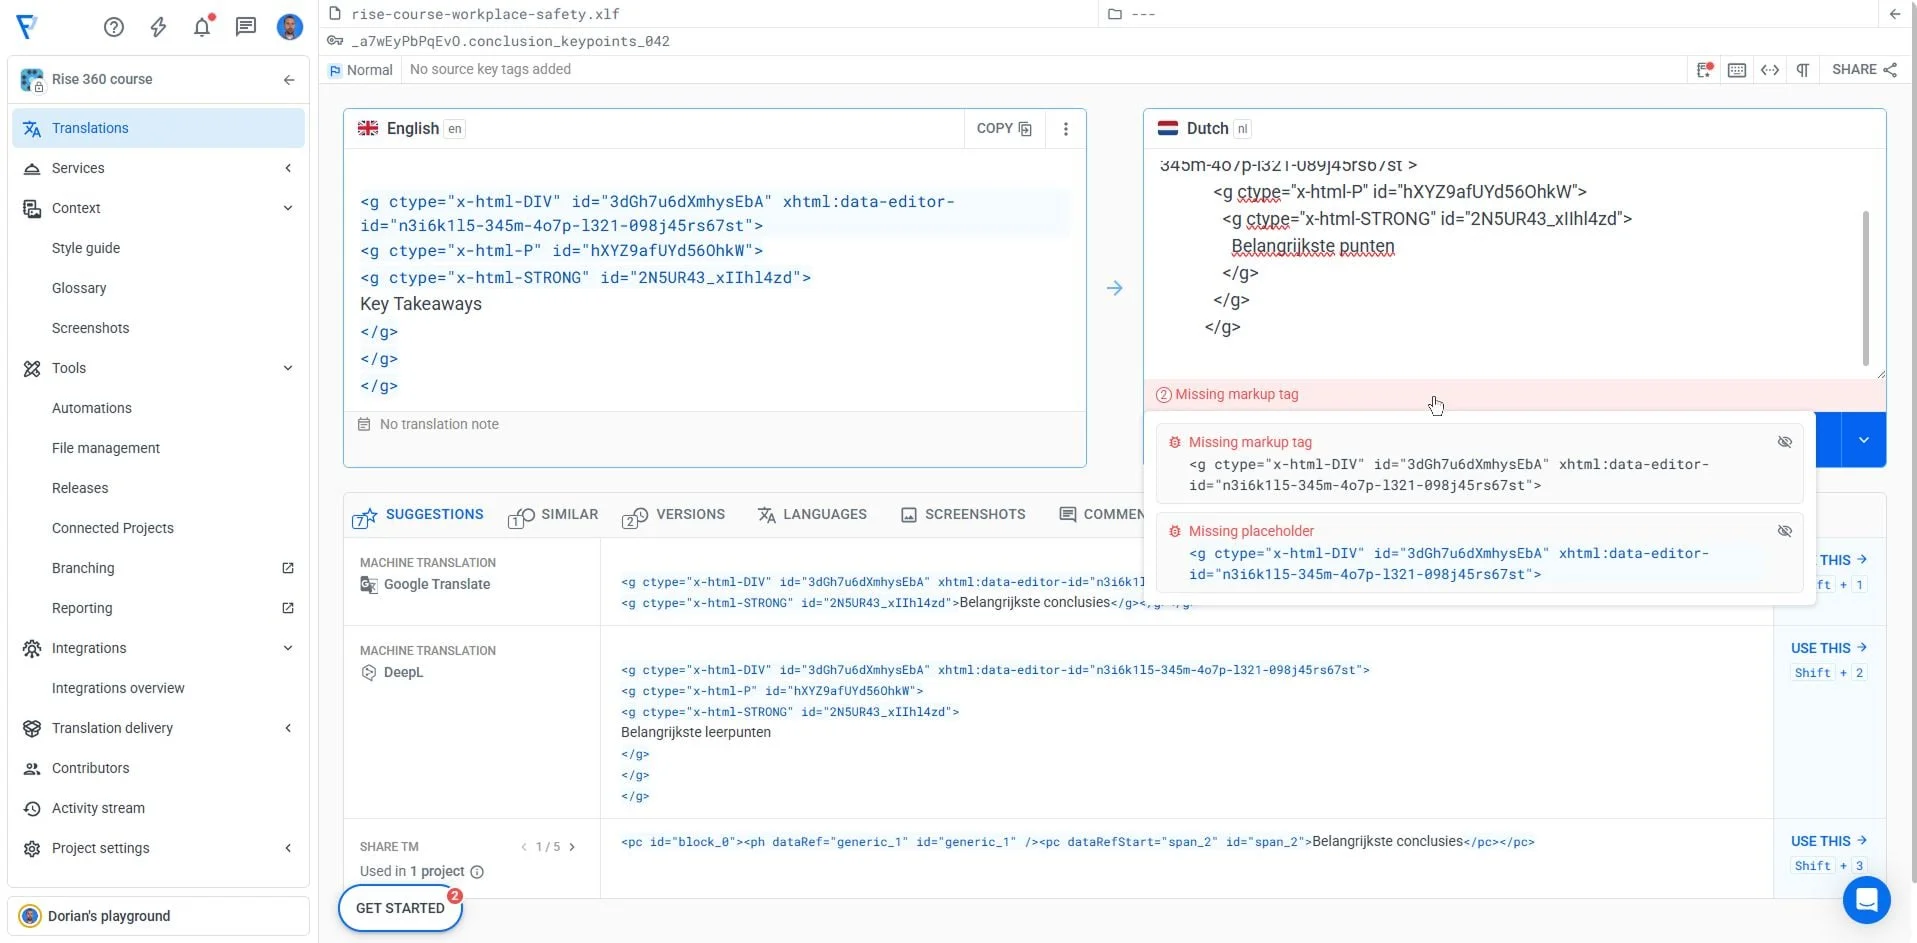The image size is (1917, 943).
Task: Collapse the Context section in sidebar
Action: pyautogui.click(x=288, y=208)
